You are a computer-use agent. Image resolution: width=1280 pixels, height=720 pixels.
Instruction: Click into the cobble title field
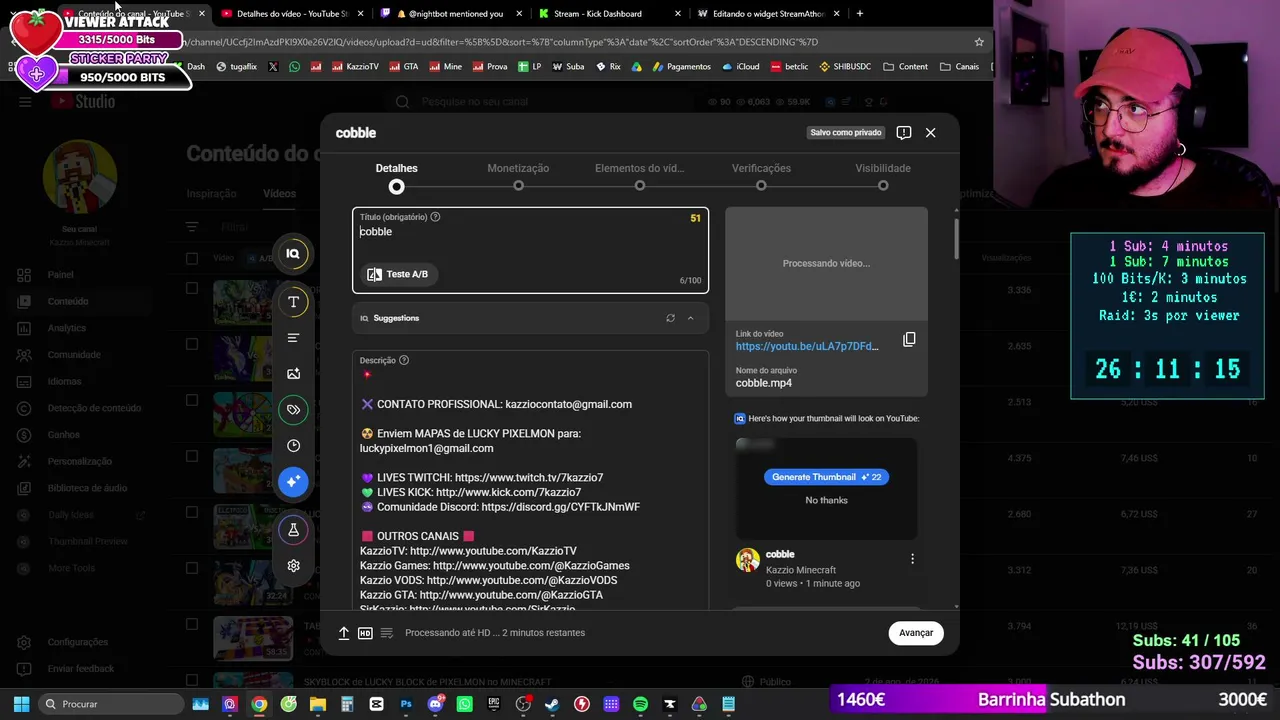point(530,250)
